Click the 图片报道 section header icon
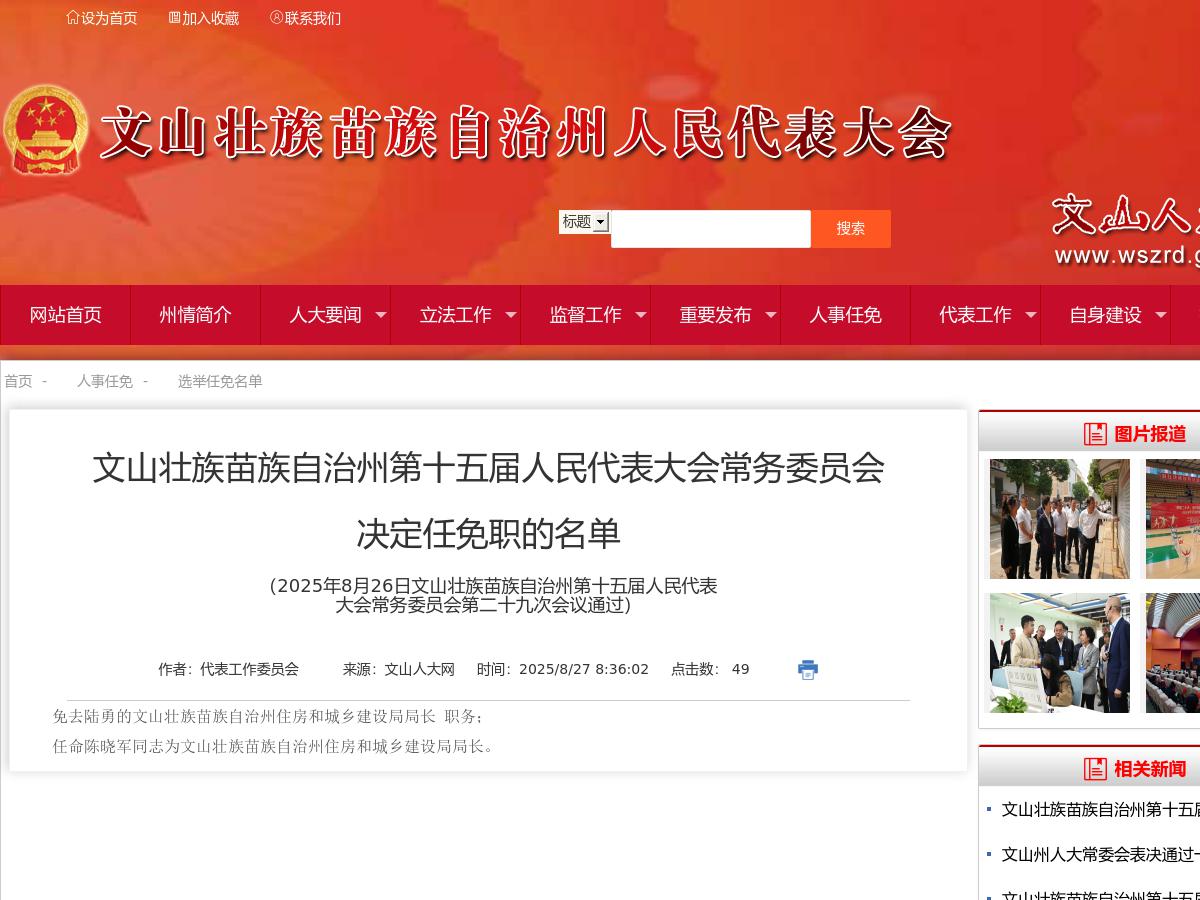 coord(1094,434)
